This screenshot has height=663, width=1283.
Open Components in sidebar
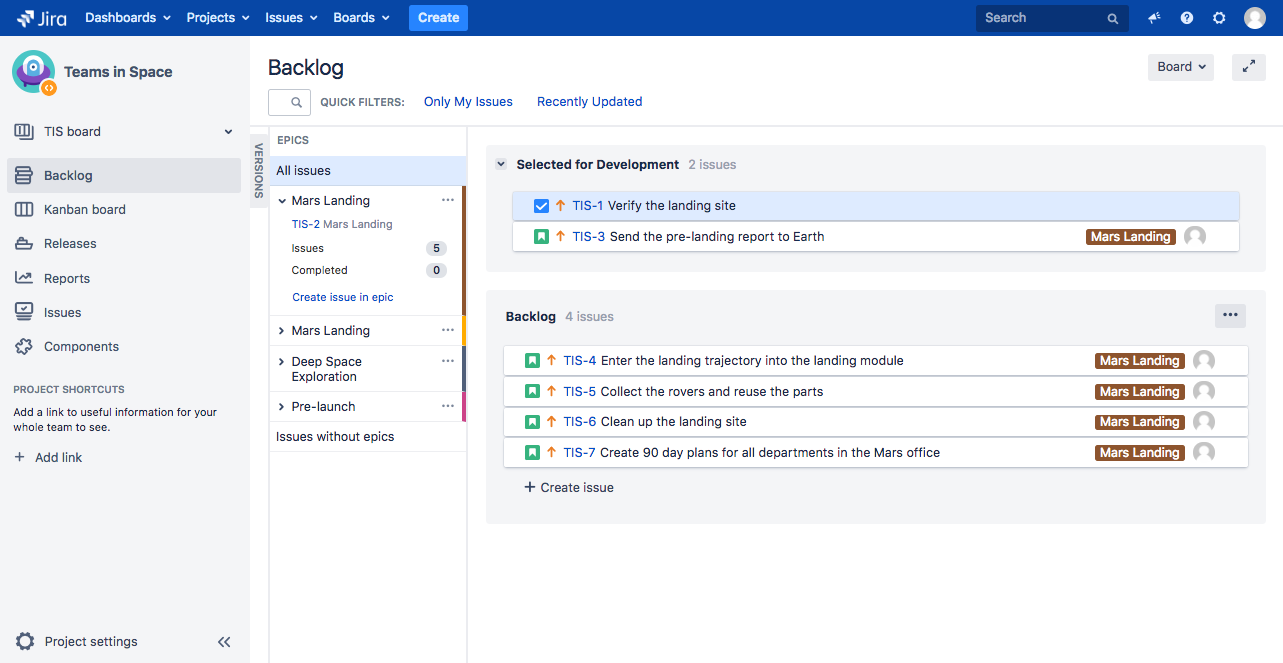(x=124, y=346)
